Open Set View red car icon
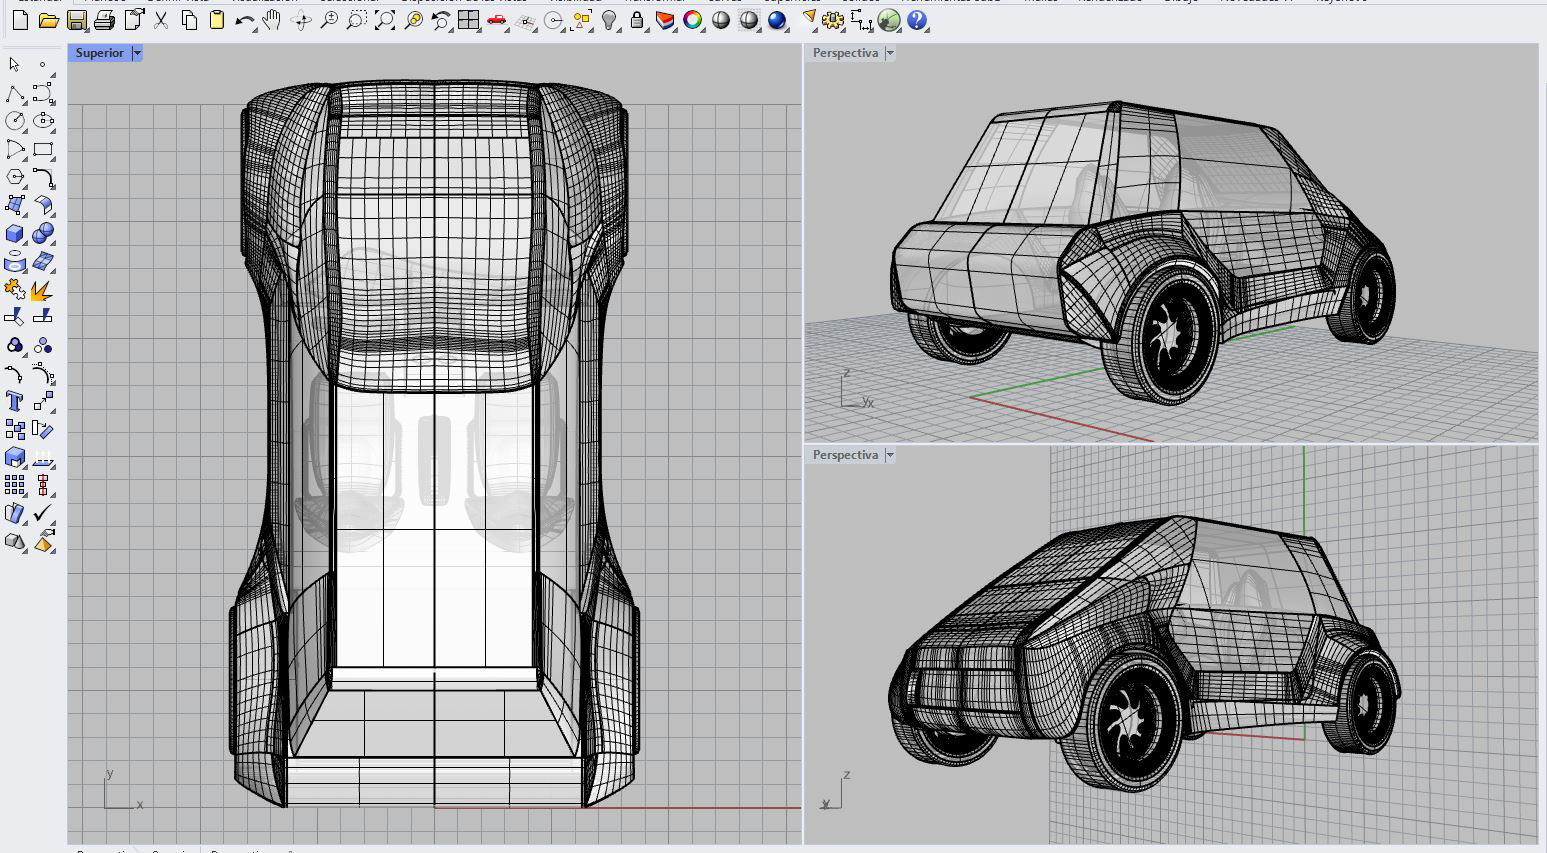This screenshot has height=853, width=1547. (x=497, y=20)
